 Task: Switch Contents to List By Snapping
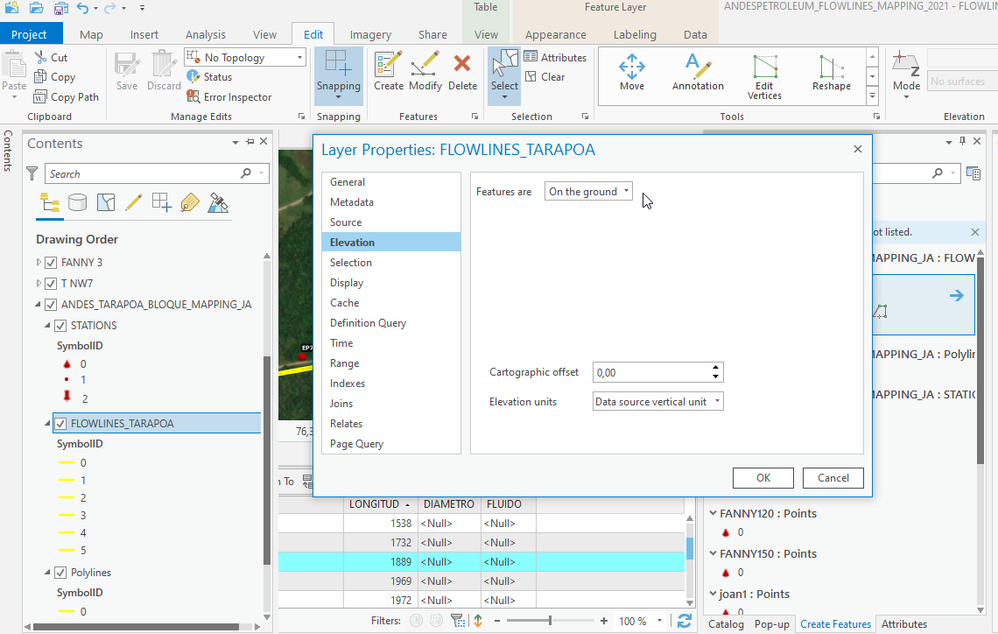point(162,203)
